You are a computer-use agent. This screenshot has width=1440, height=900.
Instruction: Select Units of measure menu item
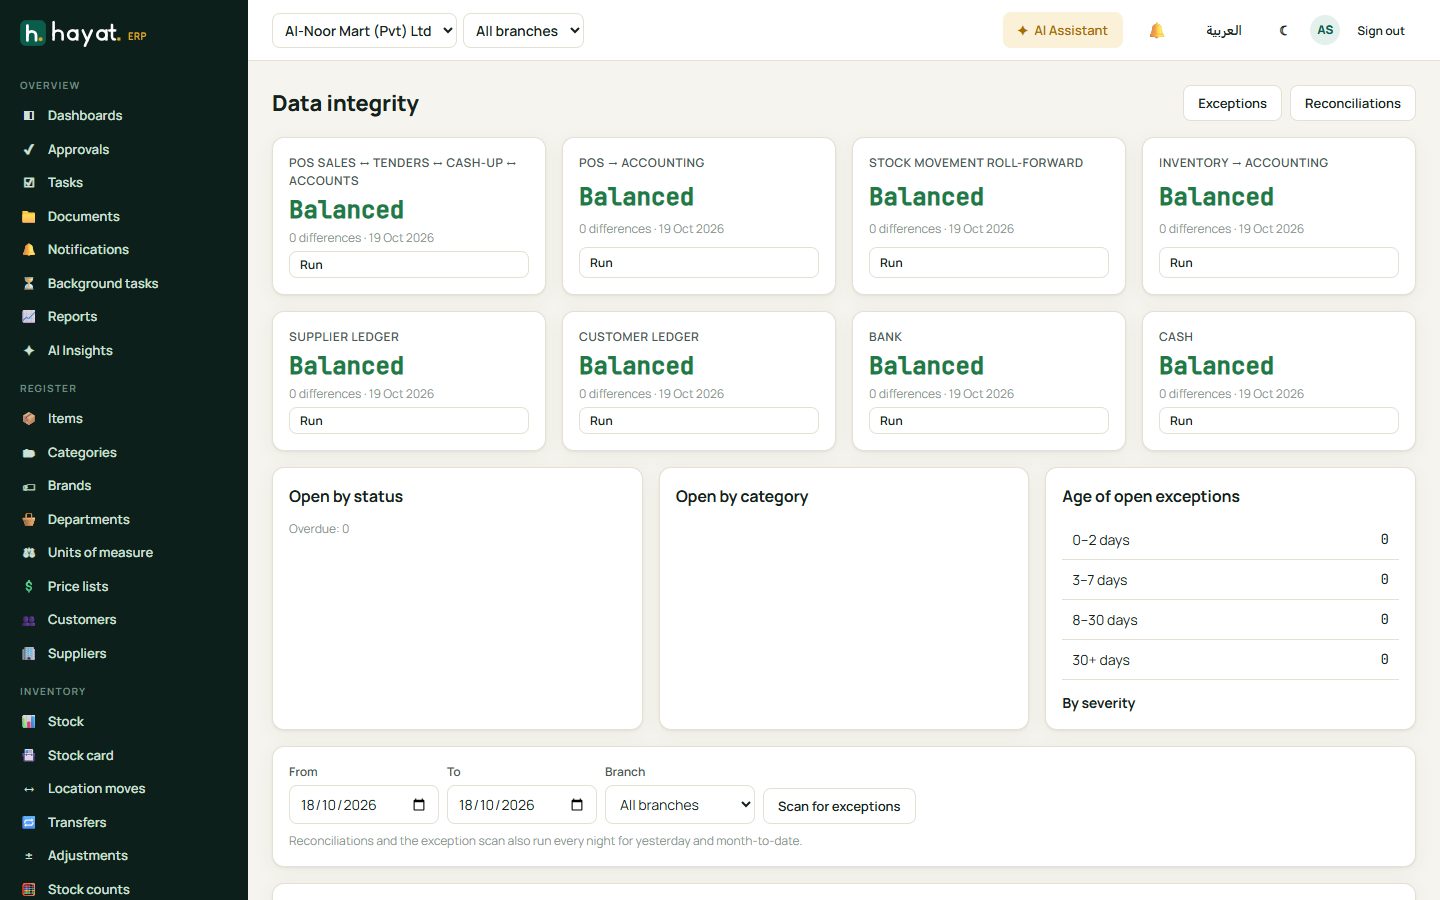click(100, 553)
